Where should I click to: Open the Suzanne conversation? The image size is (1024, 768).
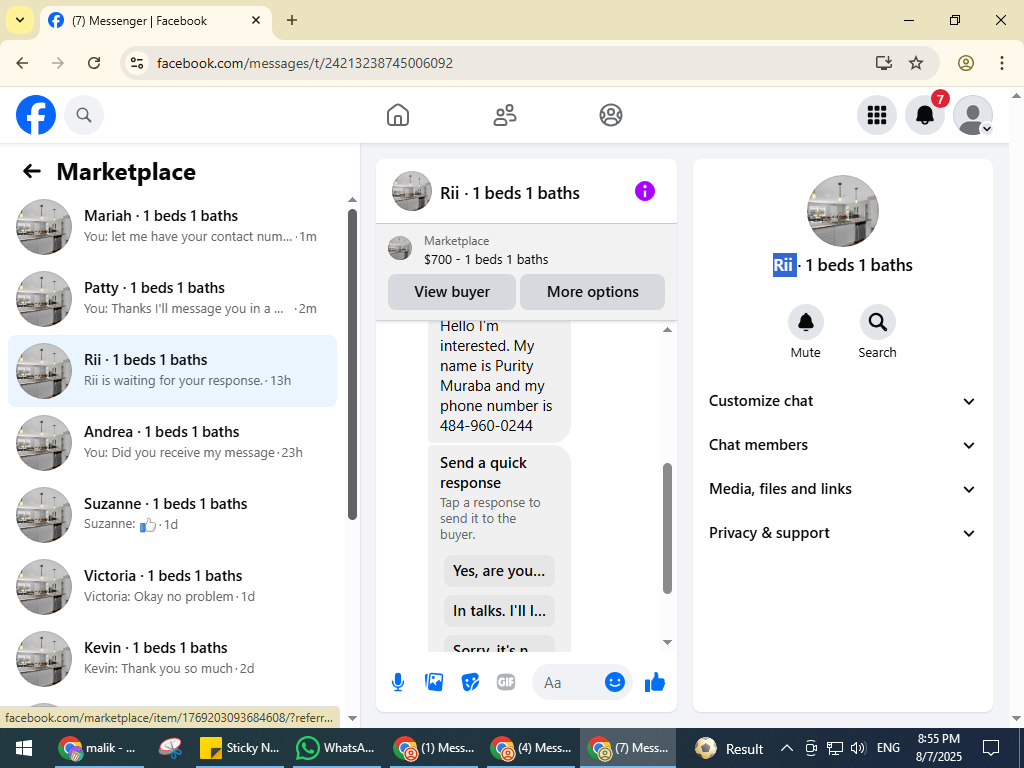(x=172, y=515)
